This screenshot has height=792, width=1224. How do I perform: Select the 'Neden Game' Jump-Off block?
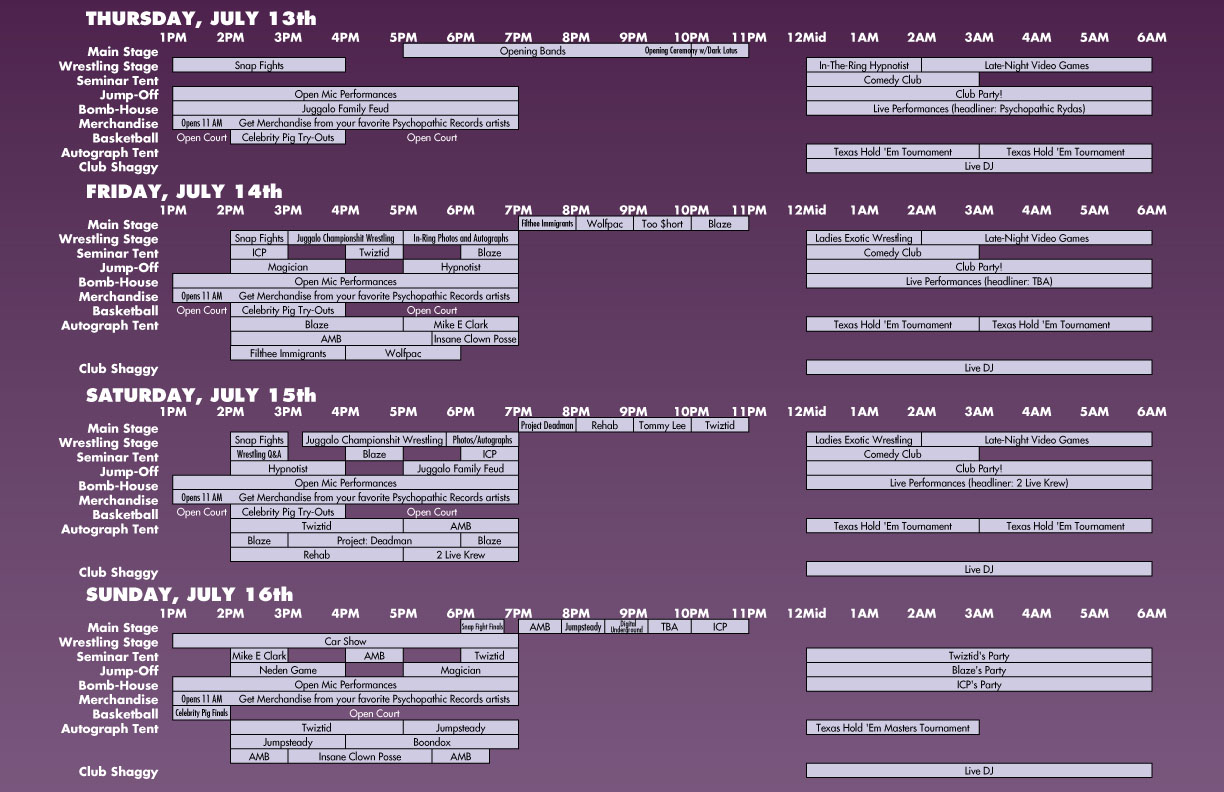pyautogui.click(x=288, y=670)
